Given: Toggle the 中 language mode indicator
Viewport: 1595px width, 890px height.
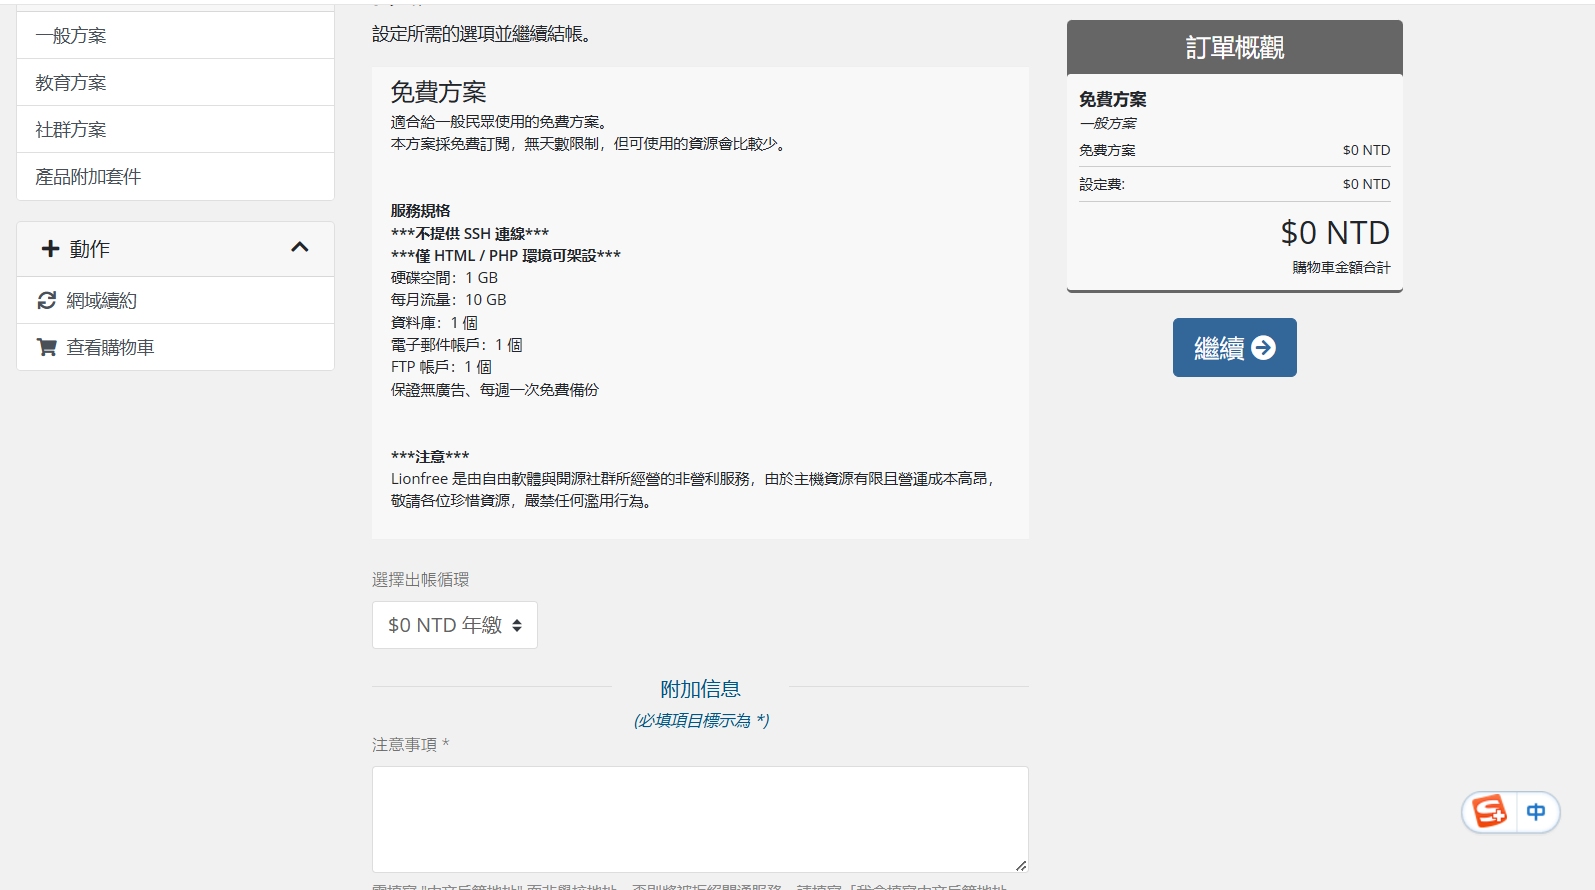Looking at the screenshot, I should (x=1536, y=811).
